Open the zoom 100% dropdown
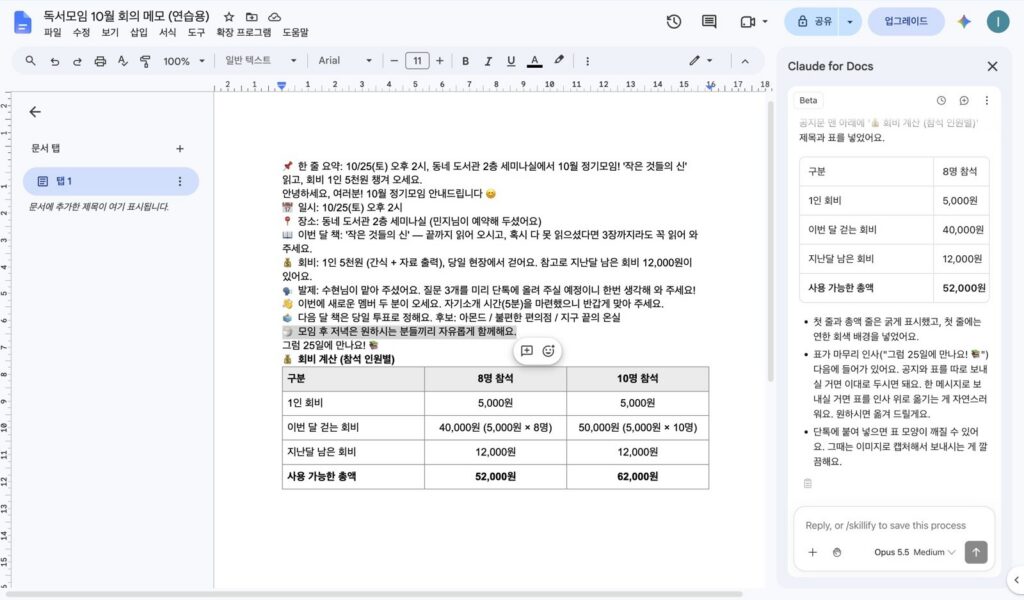This screenshot has width=1024, height=600. pos(184,61)
